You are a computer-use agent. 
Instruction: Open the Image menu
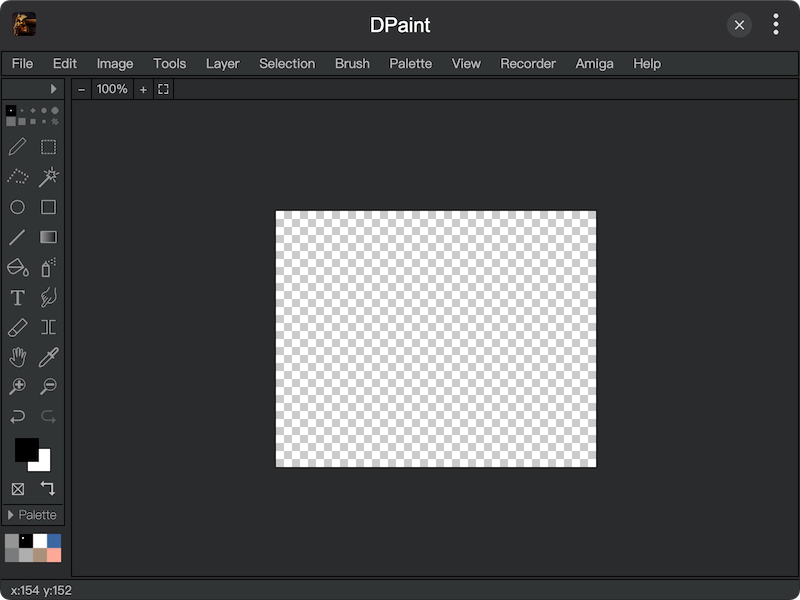coord(115,64)
